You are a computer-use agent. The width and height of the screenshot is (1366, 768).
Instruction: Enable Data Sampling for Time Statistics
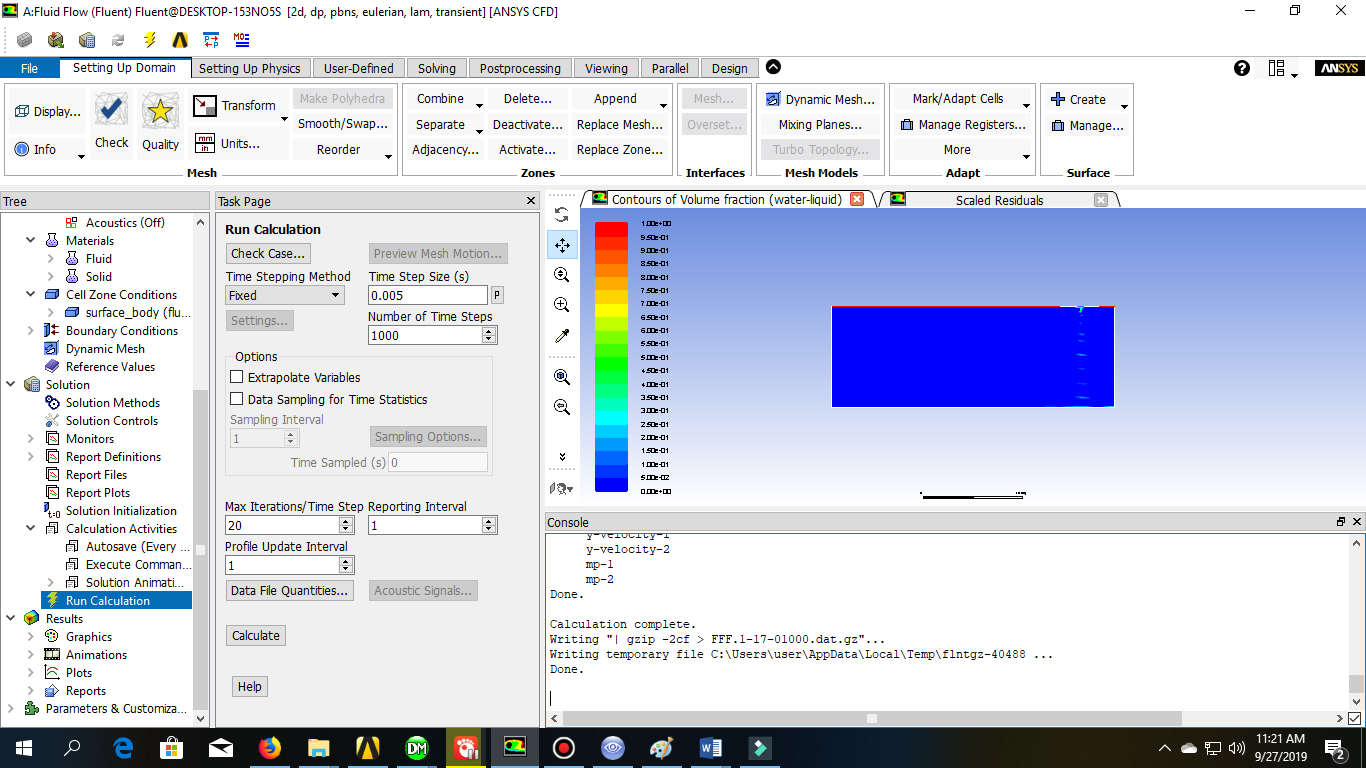[x=237, y=399]
